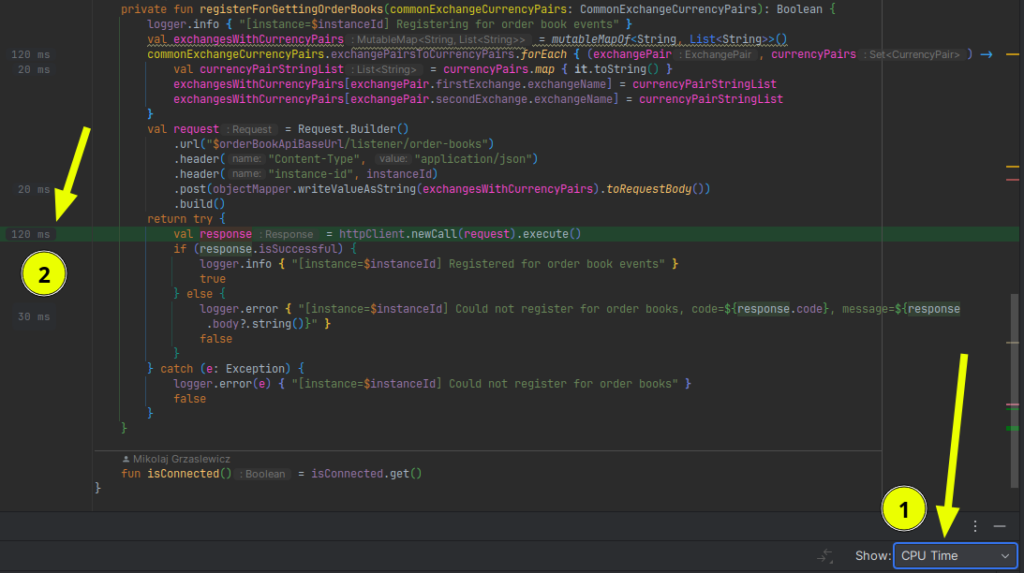Click the 30 ms hint beside logger.error line
This screenshot has width=1024, height=573.
click(x=34, y=317)
